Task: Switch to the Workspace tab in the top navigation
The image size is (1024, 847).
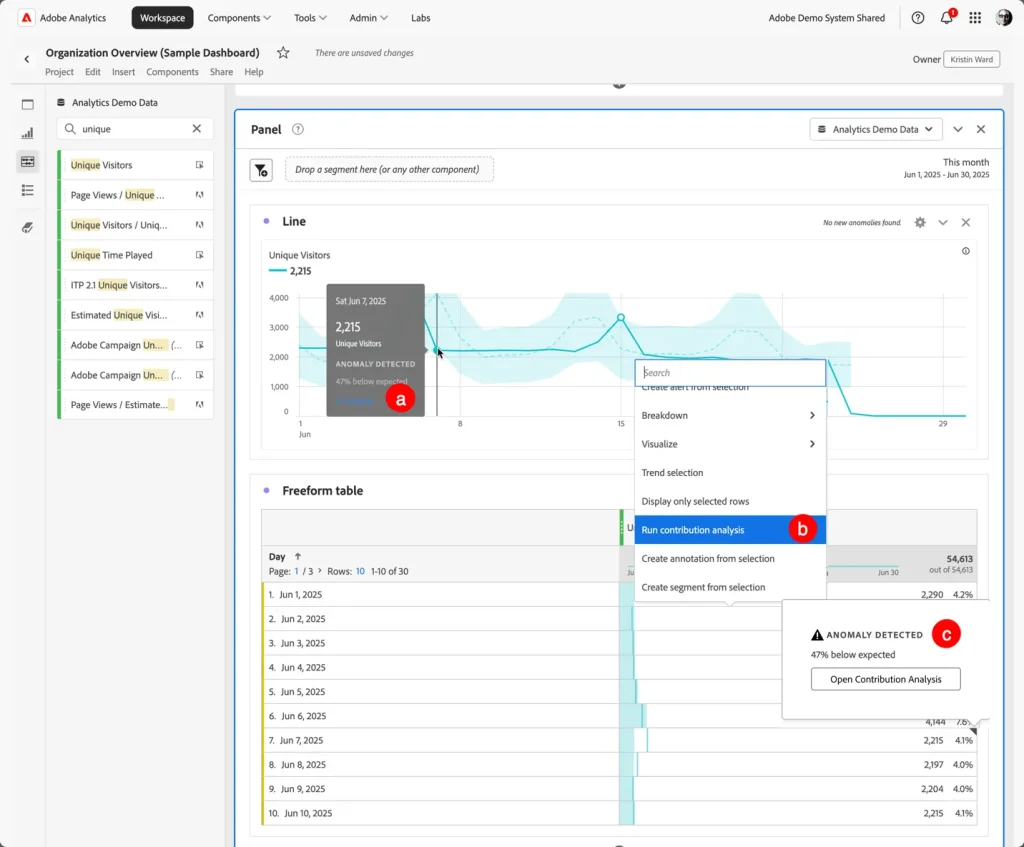Action: coord(162,17)
